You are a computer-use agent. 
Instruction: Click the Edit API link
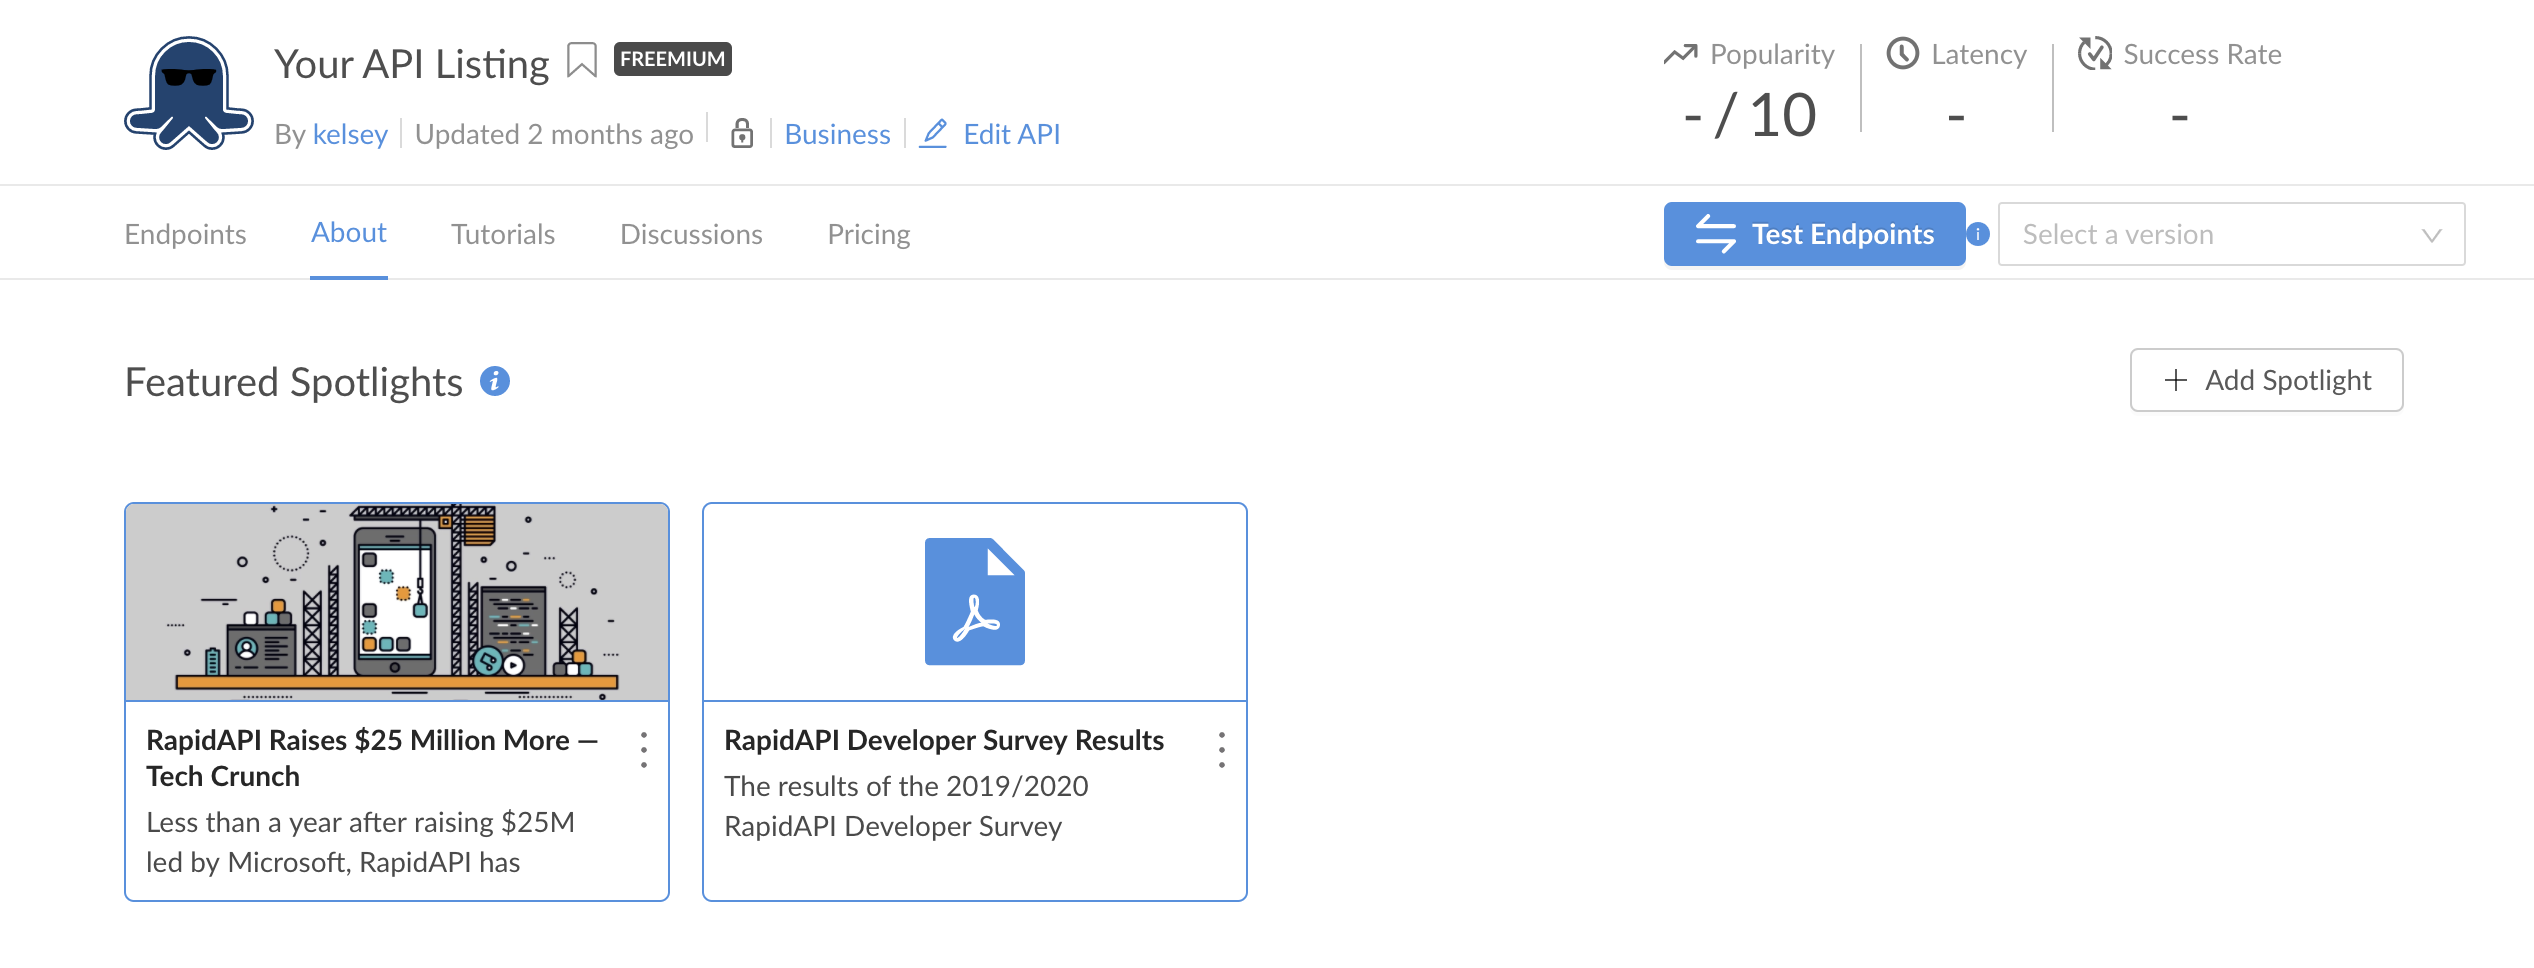[1011, 134]
